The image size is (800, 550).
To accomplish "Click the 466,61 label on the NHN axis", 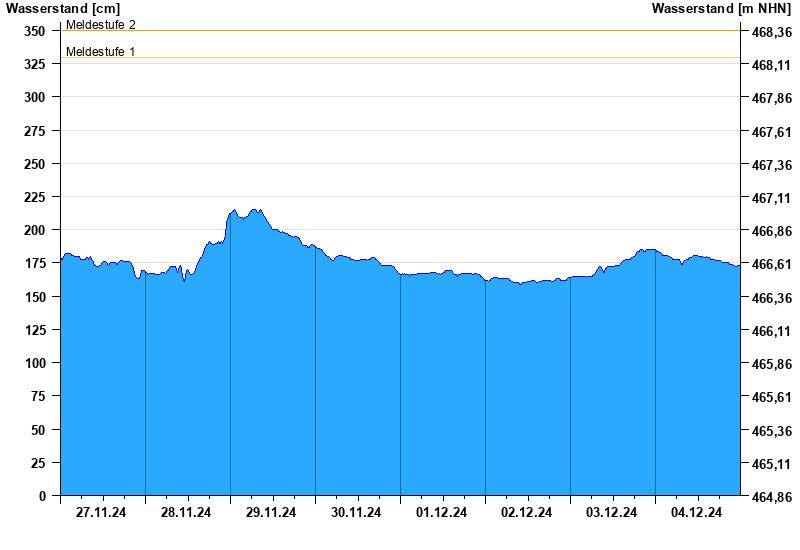I will click(x=772, y=264).
